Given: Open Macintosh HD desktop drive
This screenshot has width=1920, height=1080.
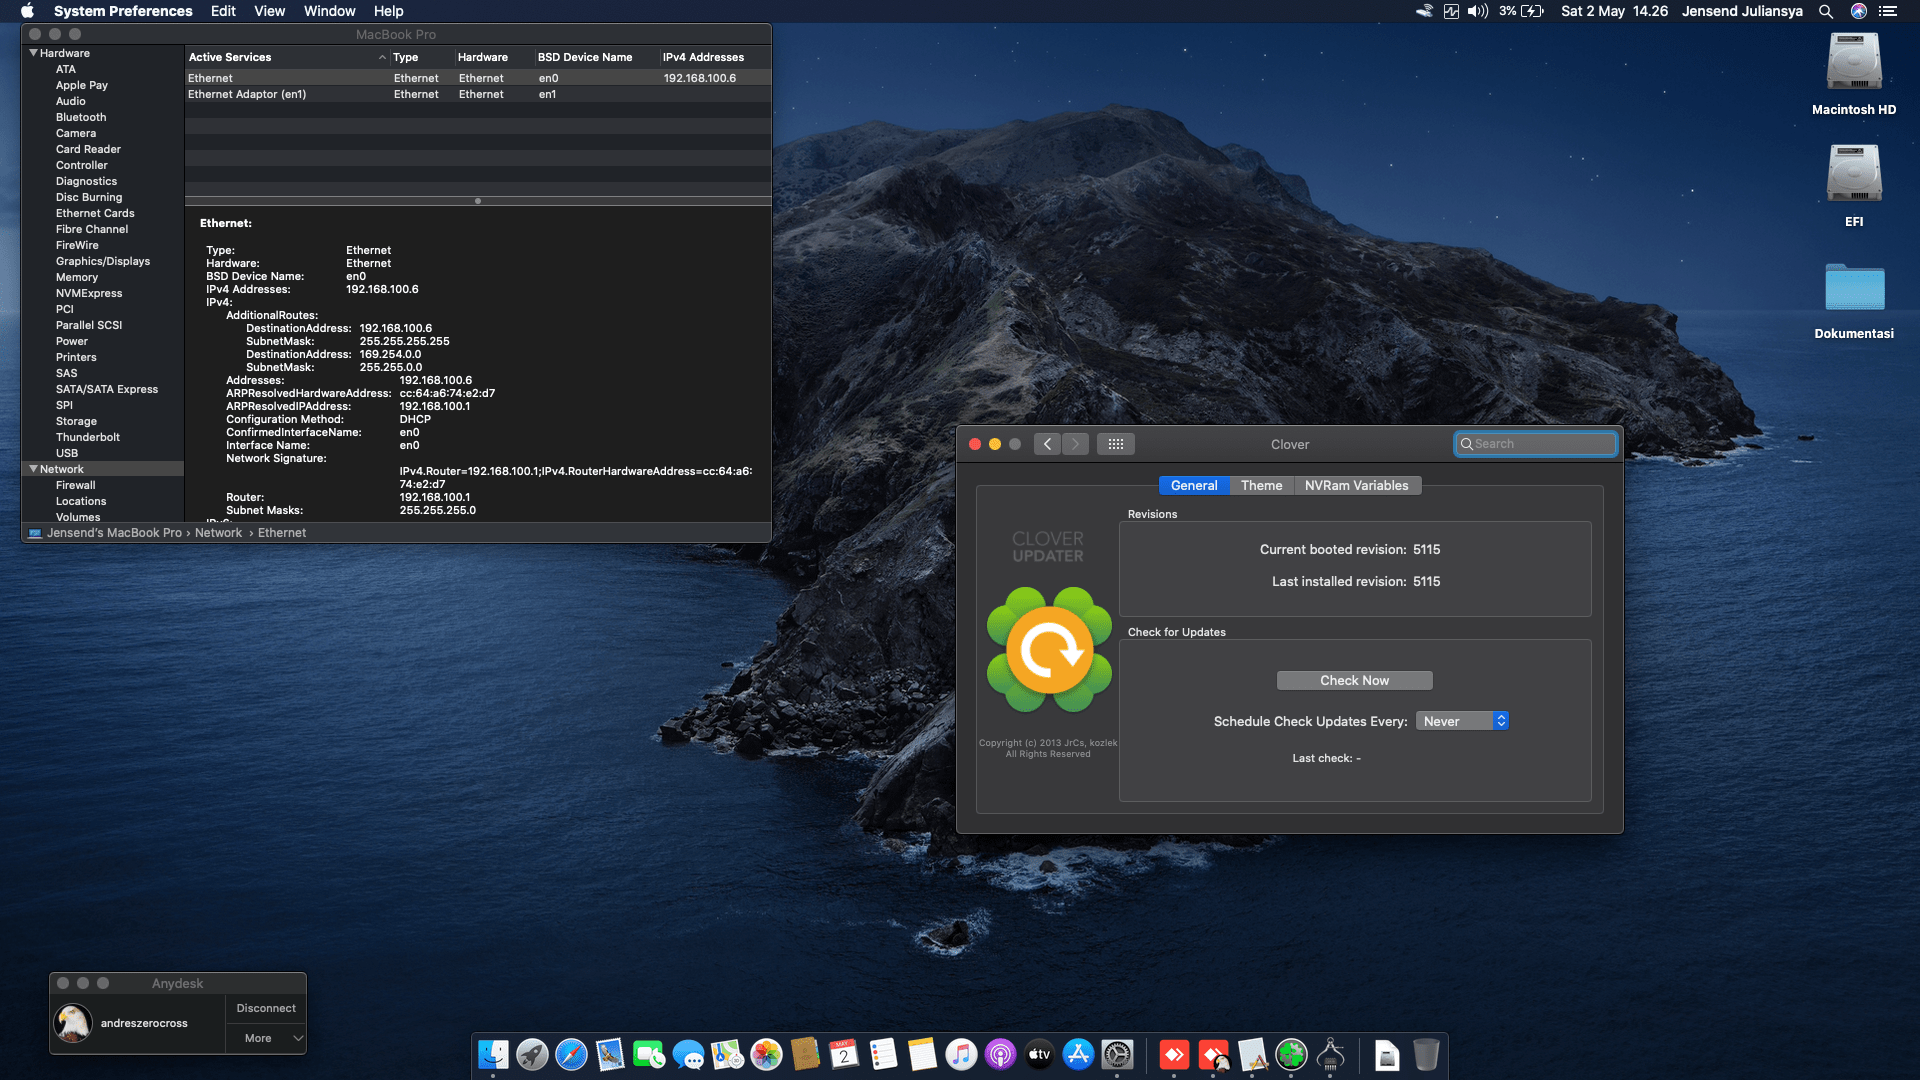Looking at the screenshot, I should (1854, 74).
